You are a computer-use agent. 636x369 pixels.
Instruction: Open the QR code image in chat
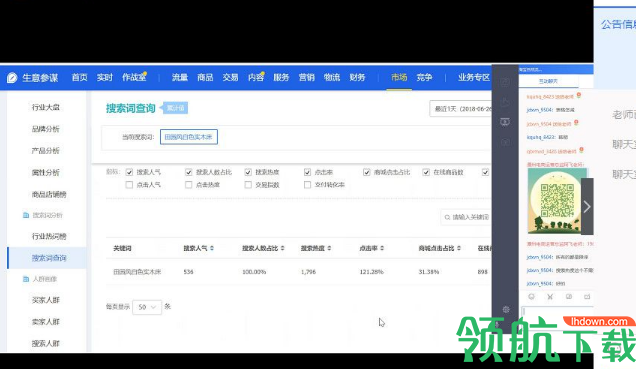pos(557,201)
